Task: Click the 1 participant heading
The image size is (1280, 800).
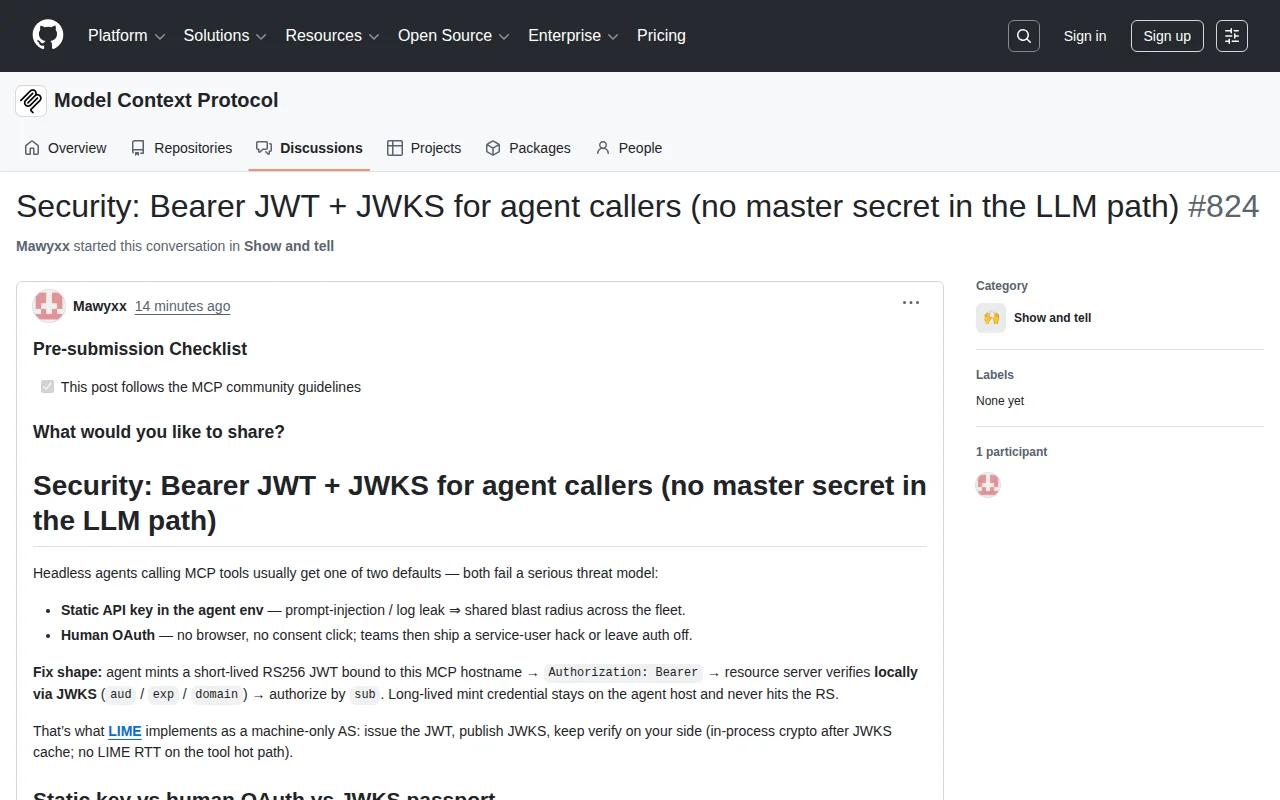Action: tap(1012, 452)
